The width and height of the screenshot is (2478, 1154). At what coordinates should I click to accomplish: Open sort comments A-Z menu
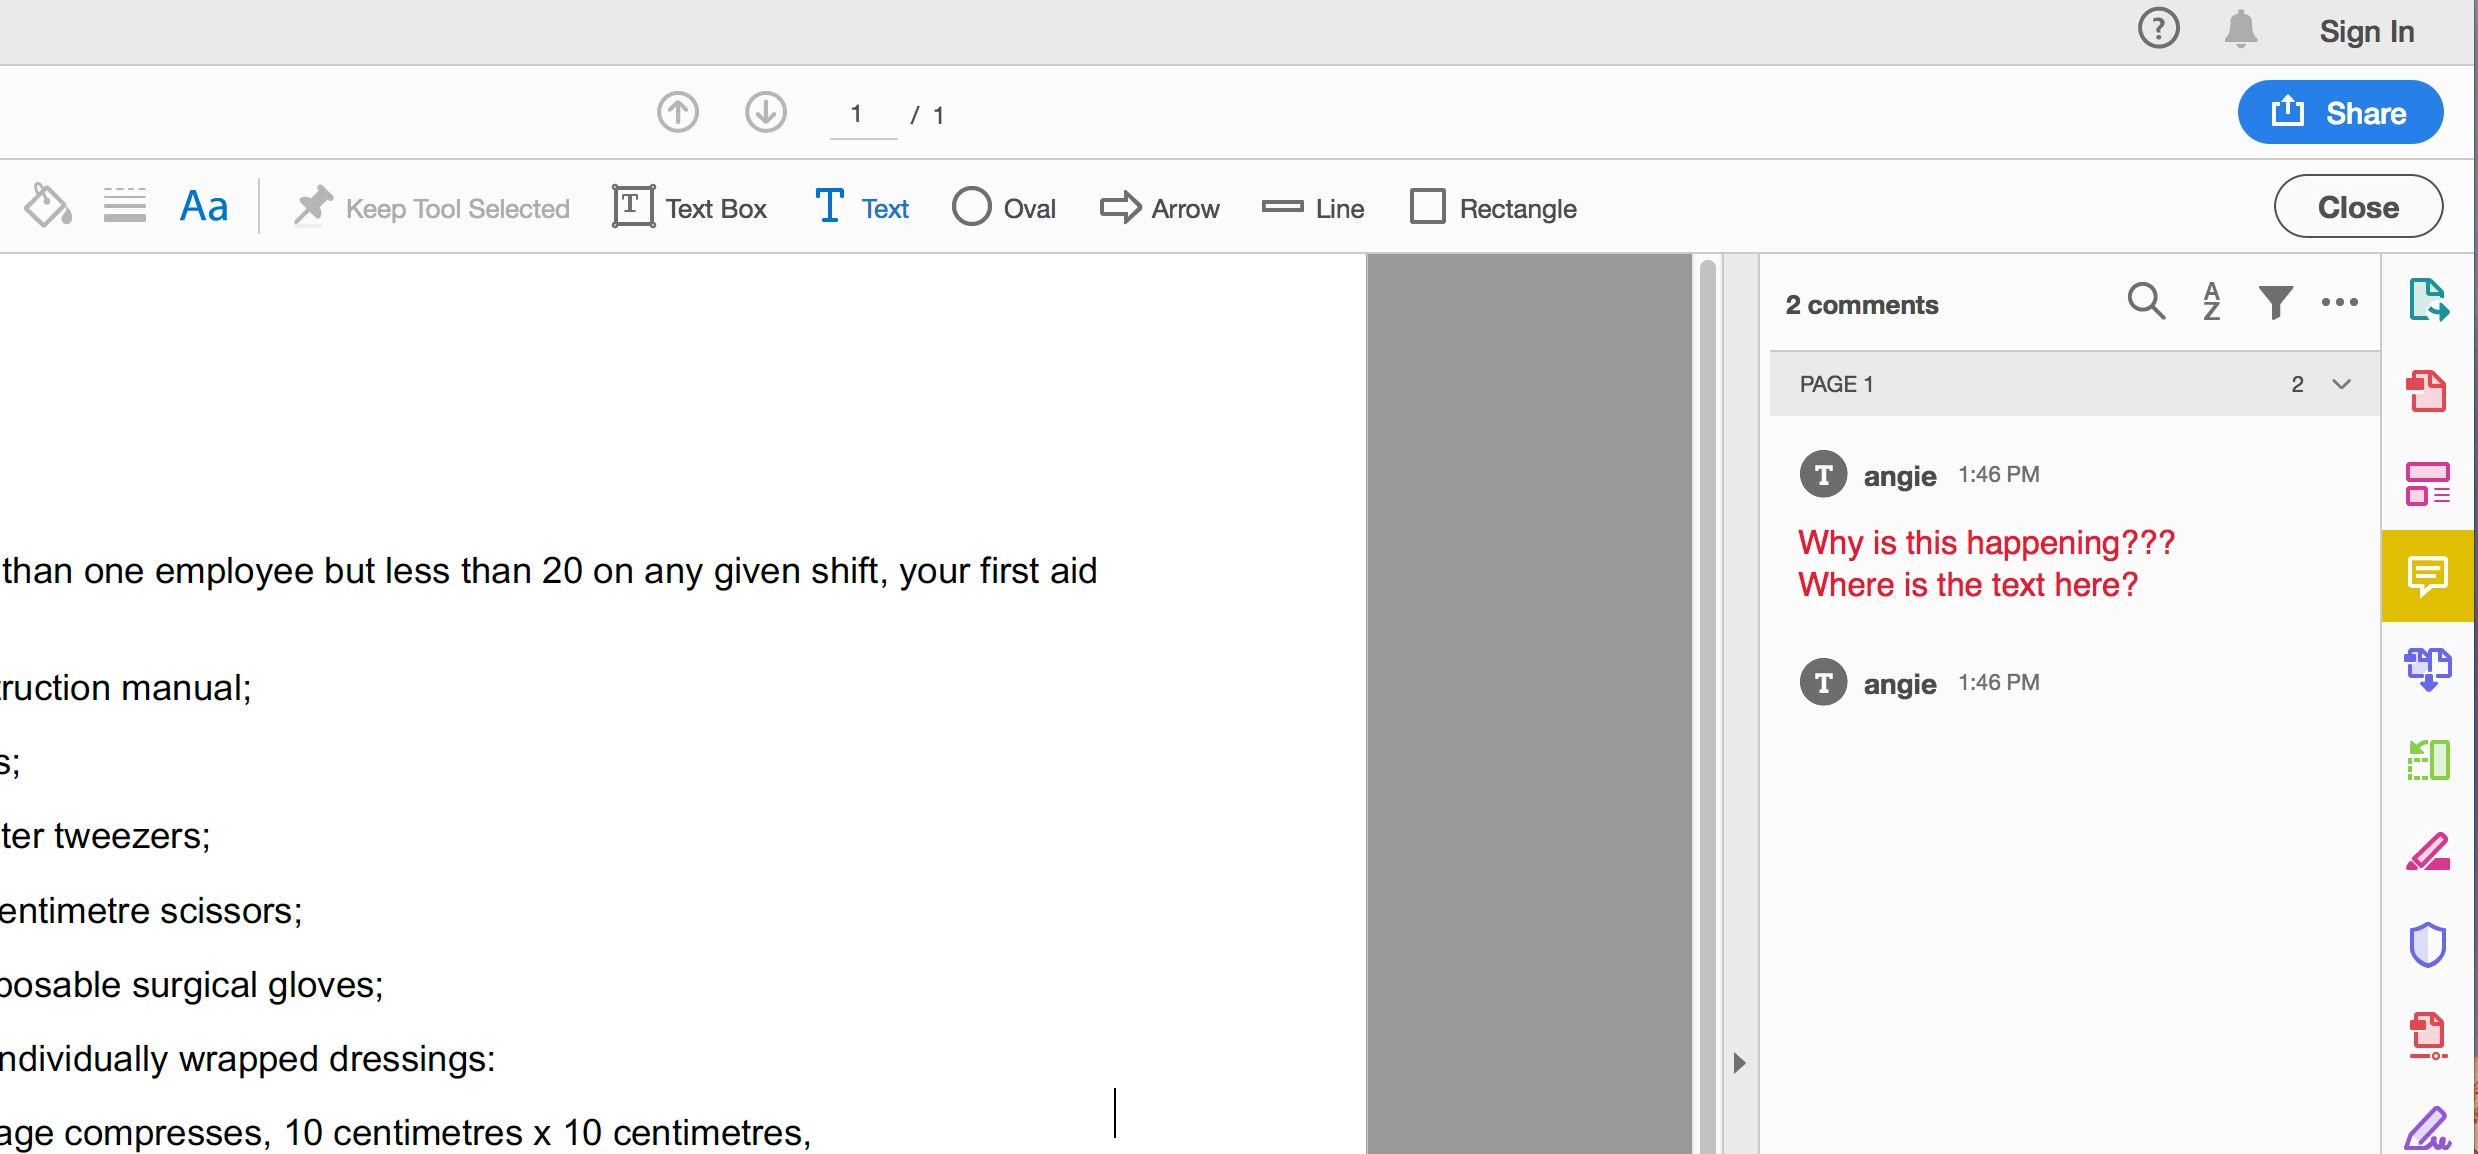click(2212, 302)
